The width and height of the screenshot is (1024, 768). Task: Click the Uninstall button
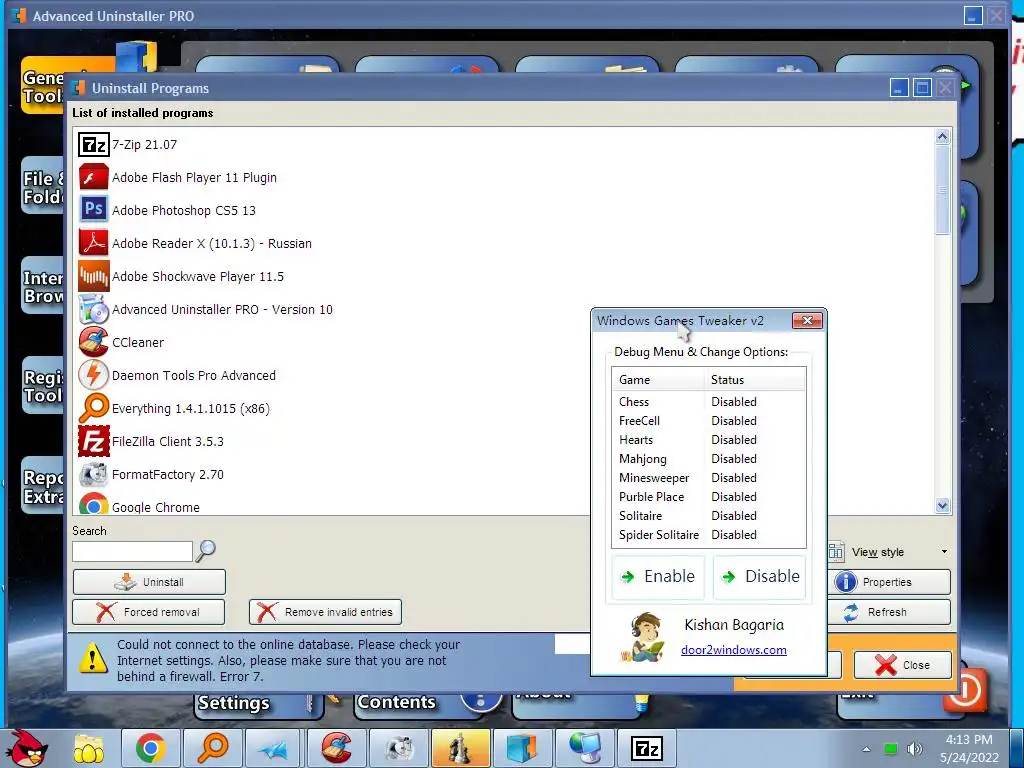(150, 582)
